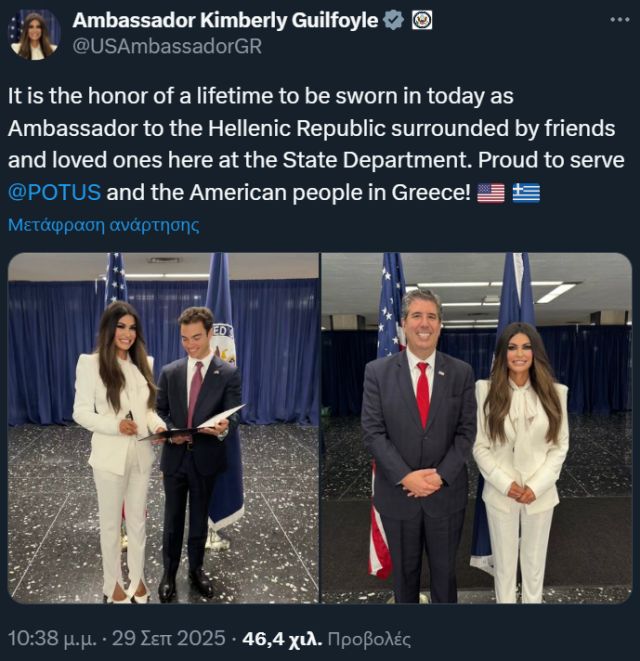The height and width of the screenshot is (661, 640).
Task: Click the blue verified checkmark badge
Action: (393, 20)
